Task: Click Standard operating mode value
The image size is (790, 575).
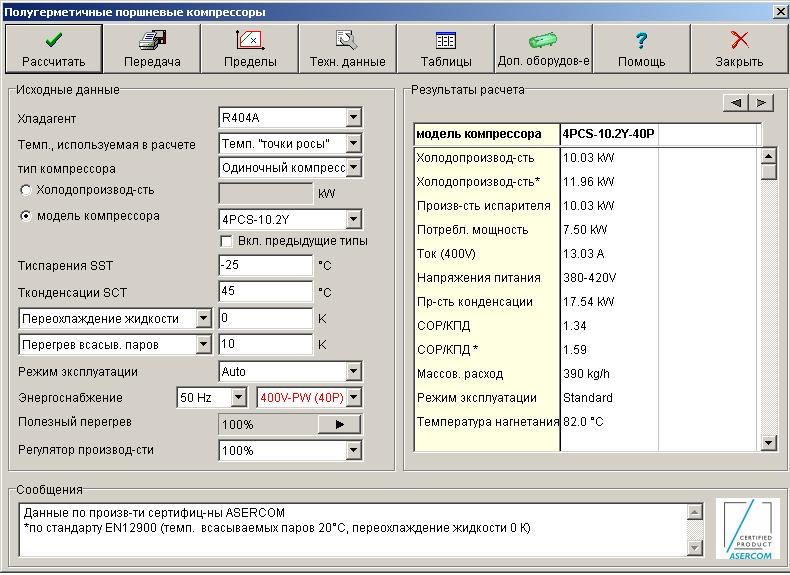Action: click(x=587, y=398)
